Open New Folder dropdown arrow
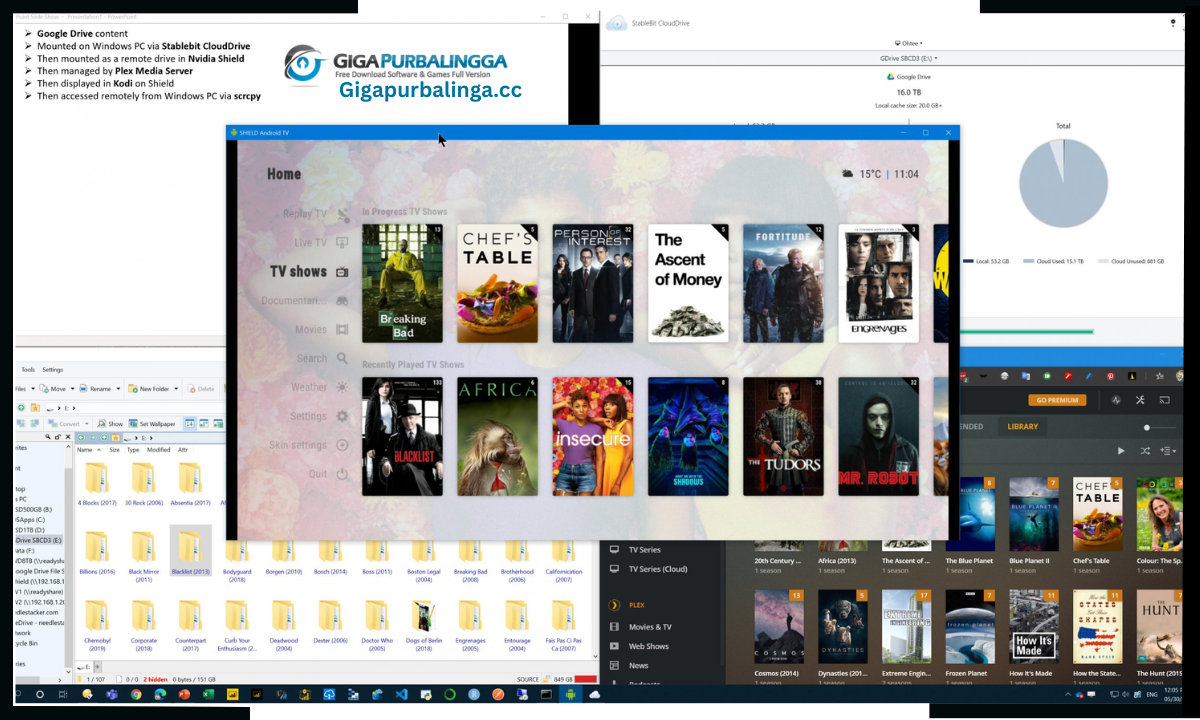Viewport: 1200px width, 720px height. coord(176,389)
